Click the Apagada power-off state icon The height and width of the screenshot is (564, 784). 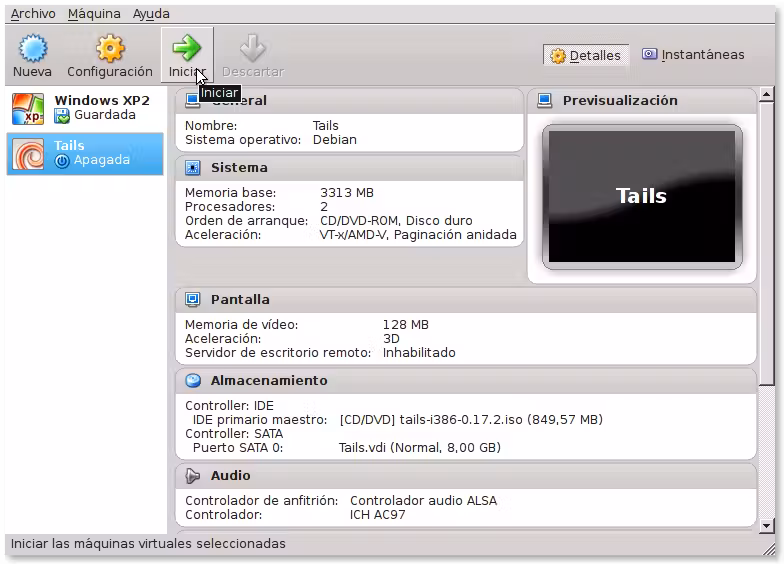(62, 161)
